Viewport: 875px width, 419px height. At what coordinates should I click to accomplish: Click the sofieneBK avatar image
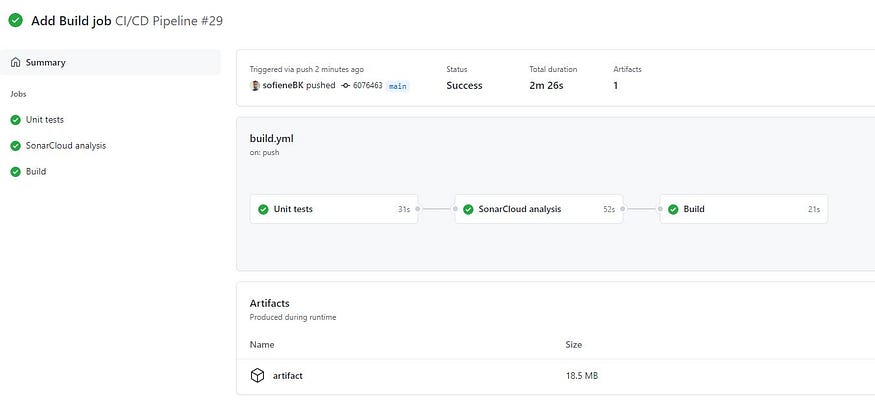tap(255, 86)
